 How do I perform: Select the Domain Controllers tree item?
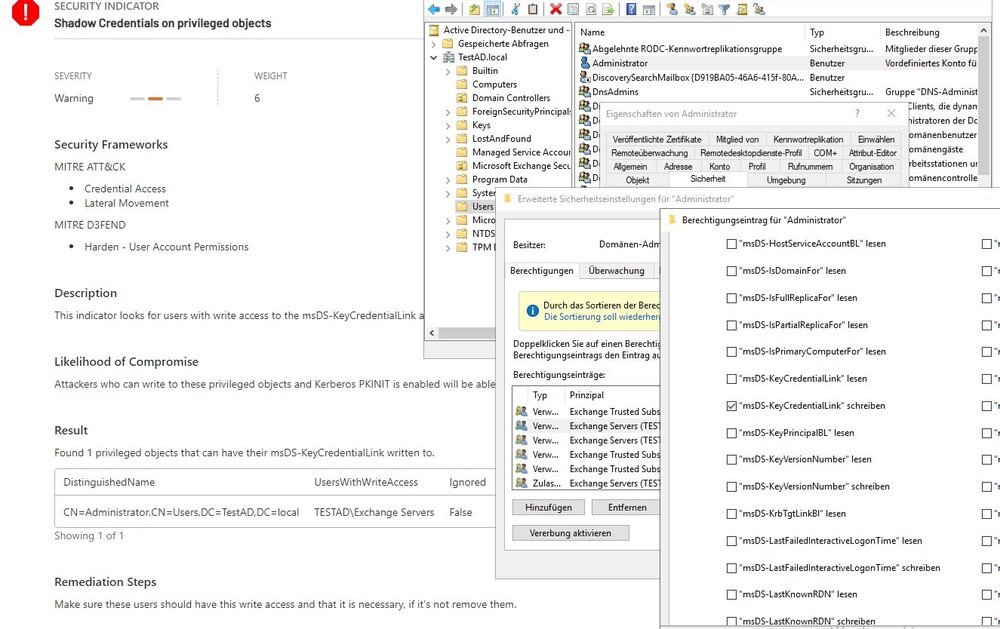point(511,98)
